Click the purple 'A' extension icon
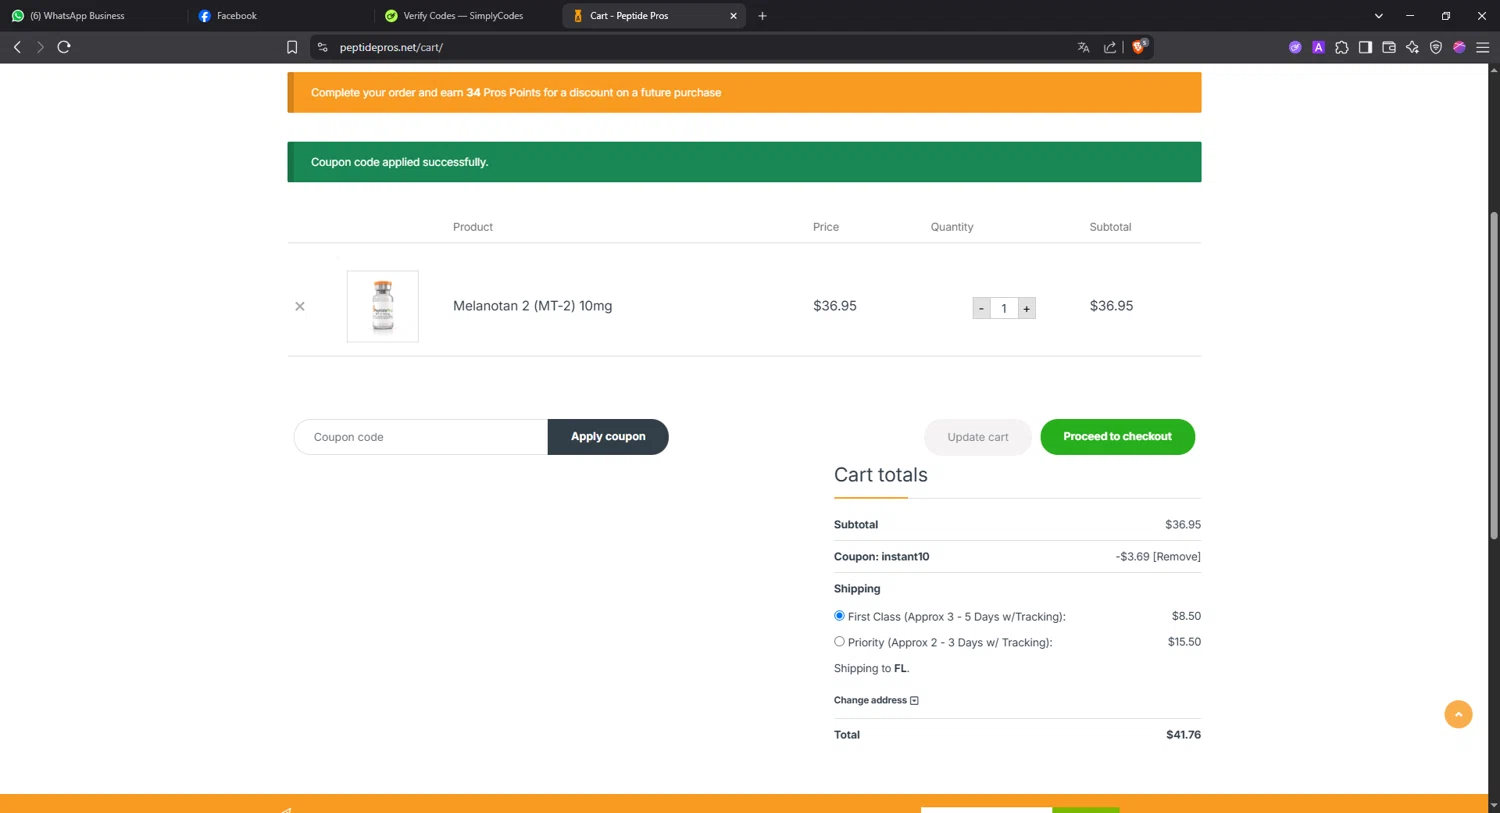The image size is (1500, 813). pos(1318,47)
